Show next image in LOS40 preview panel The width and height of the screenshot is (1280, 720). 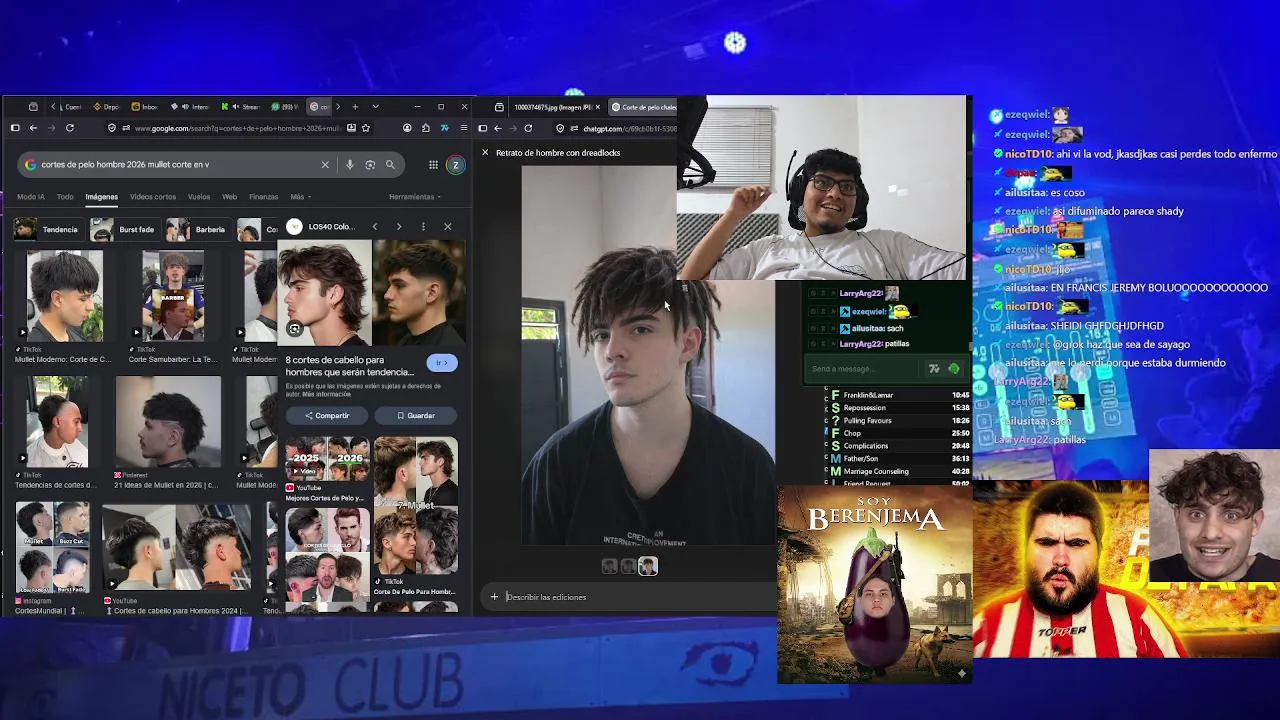[x=399, y=227]
